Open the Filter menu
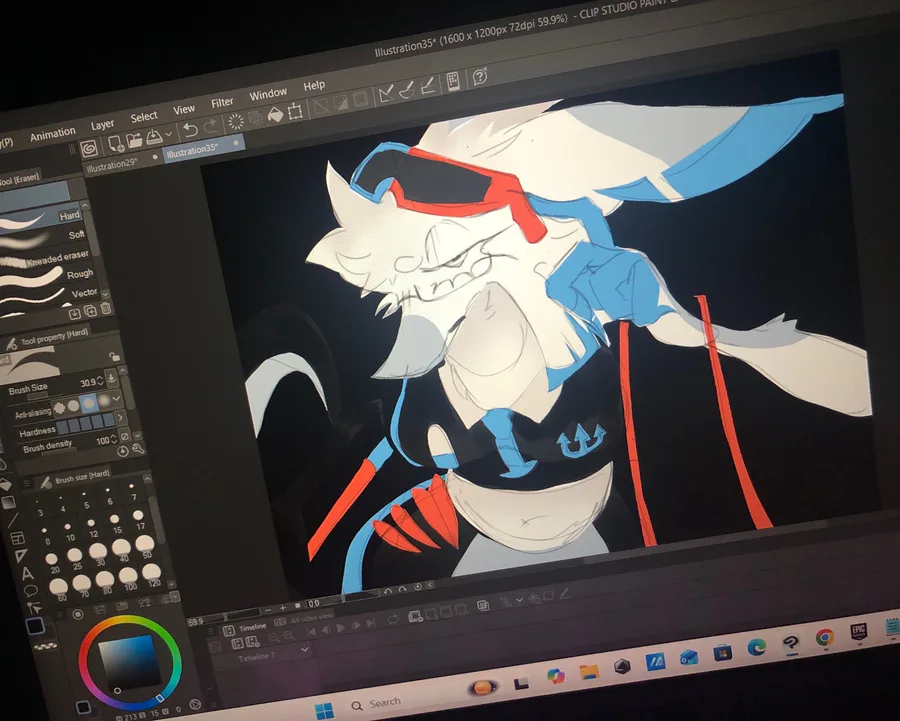Viewport: 900px width, 721px height. 222,103
